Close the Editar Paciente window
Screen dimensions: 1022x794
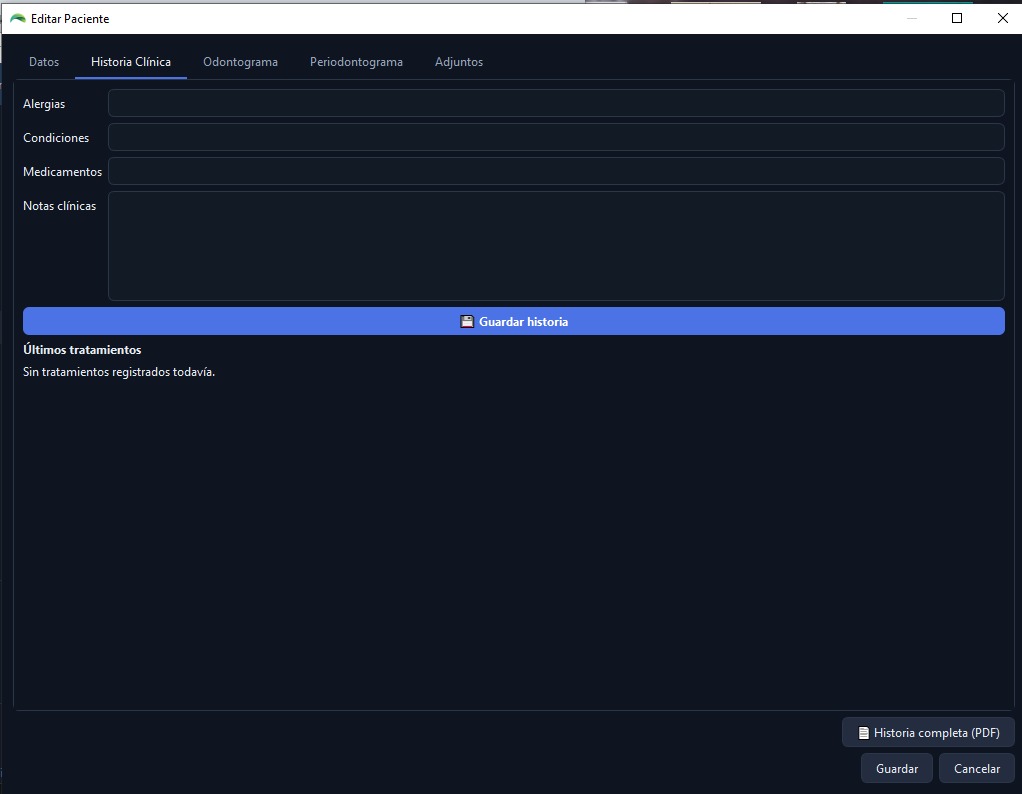1002,18
